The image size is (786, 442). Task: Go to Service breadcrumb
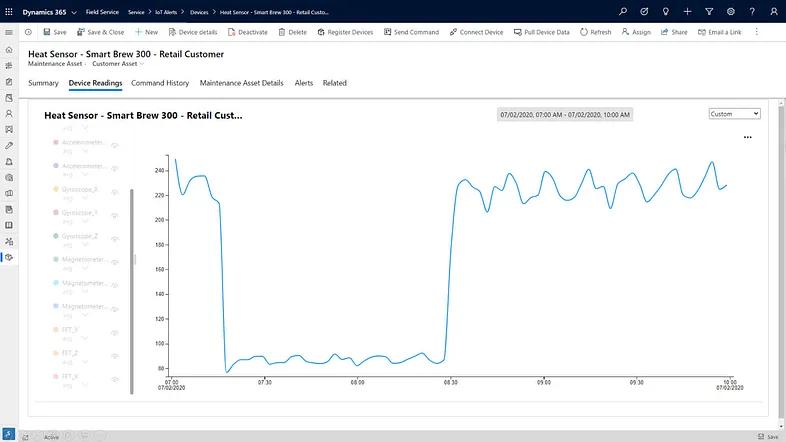[x=136, y=12]
